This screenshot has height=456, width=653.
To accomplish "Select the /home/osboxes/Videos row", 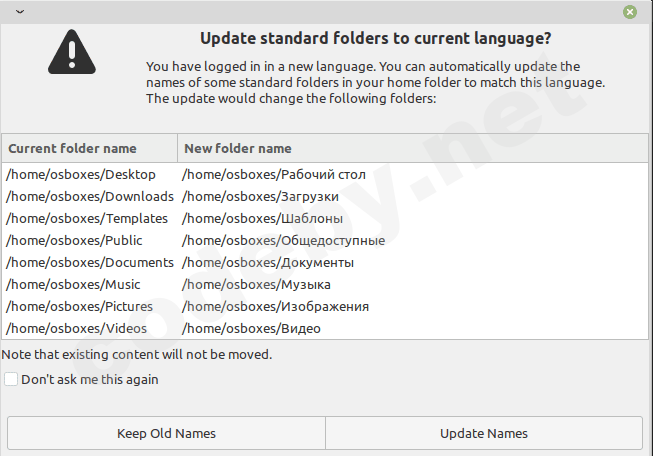I will (x=77, y=329).
